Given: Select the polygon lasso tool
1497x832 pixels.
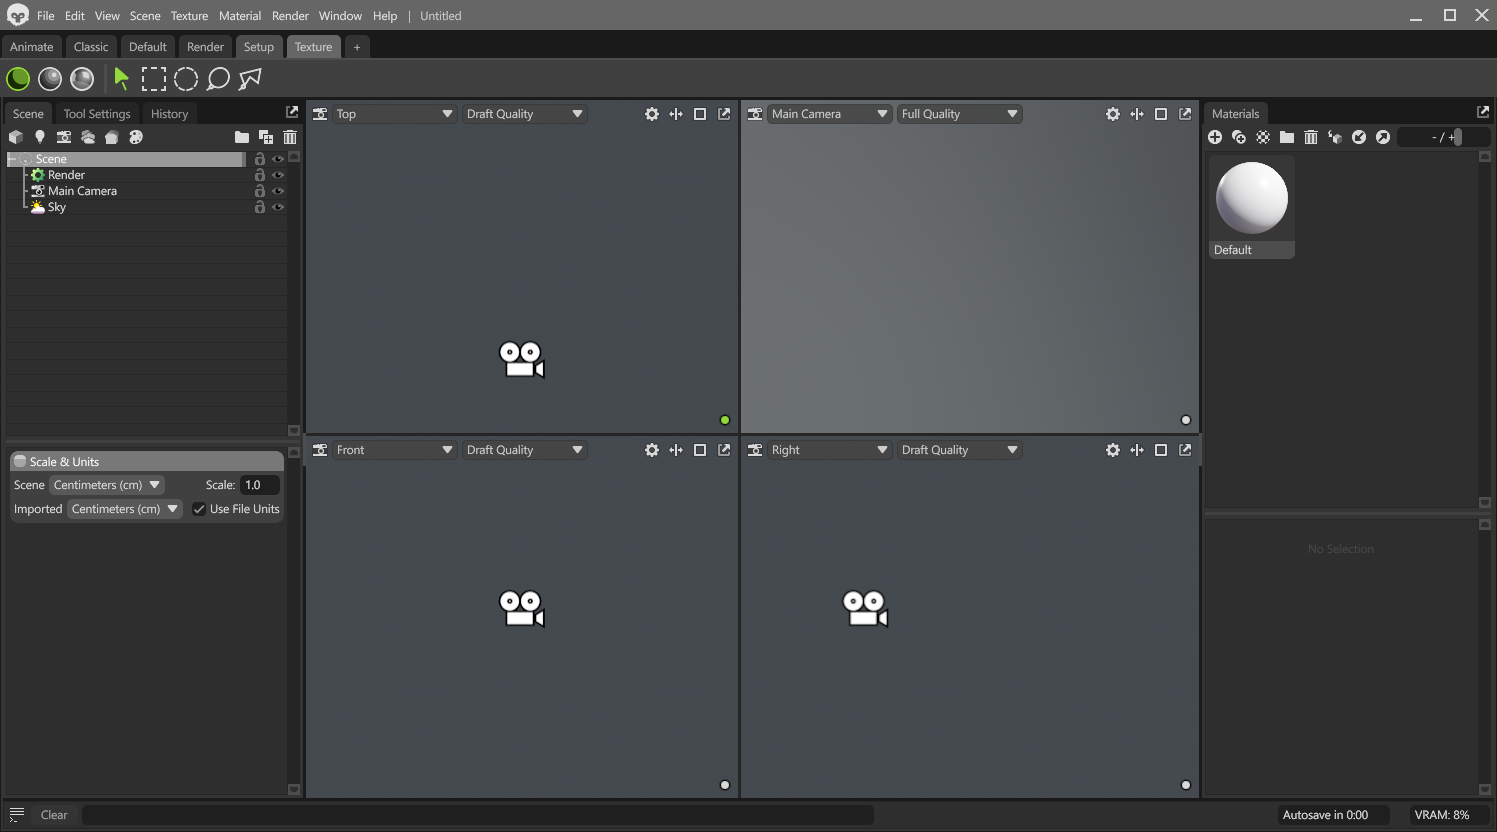Looking at the screenshot, I should (x=248, y=78).
